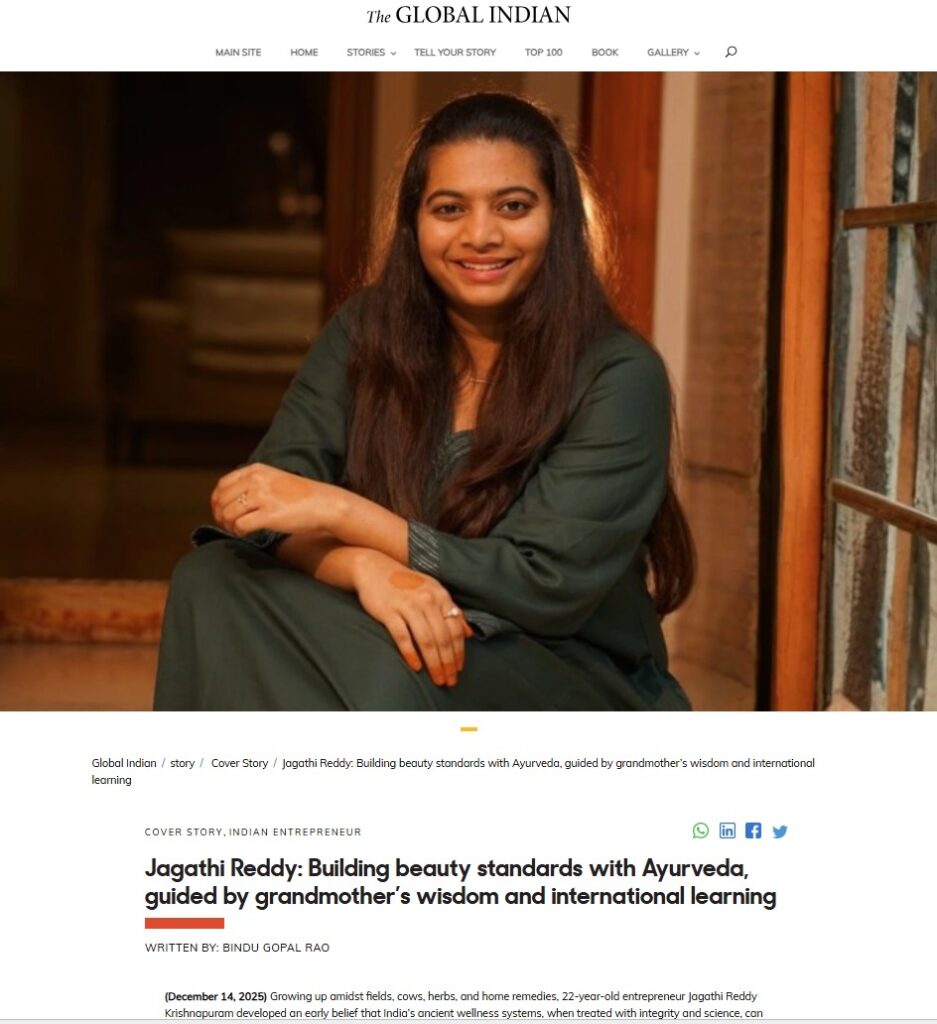Click The Global Indian site logo
The image size is (937, 1024).
point(468,15)
